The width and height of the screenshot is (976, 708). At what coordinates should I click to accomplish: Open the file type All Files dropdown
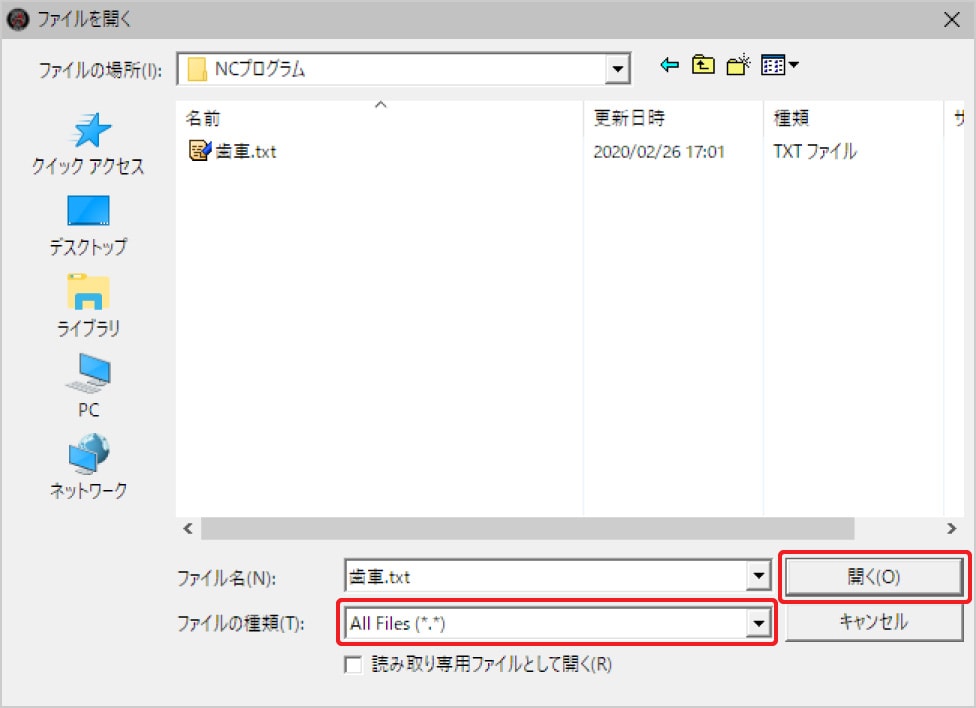click(759, 624)
